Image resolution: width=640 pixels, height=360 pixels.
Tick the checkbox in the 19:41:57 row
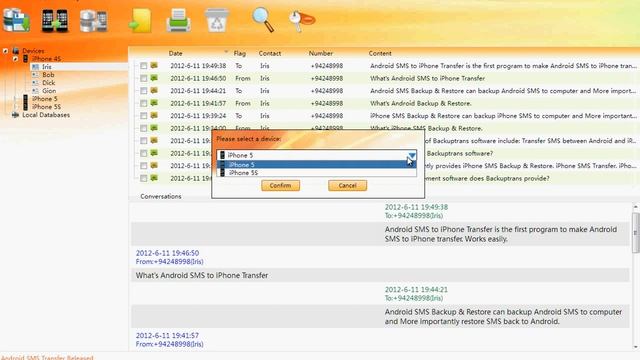pos(144,103)
